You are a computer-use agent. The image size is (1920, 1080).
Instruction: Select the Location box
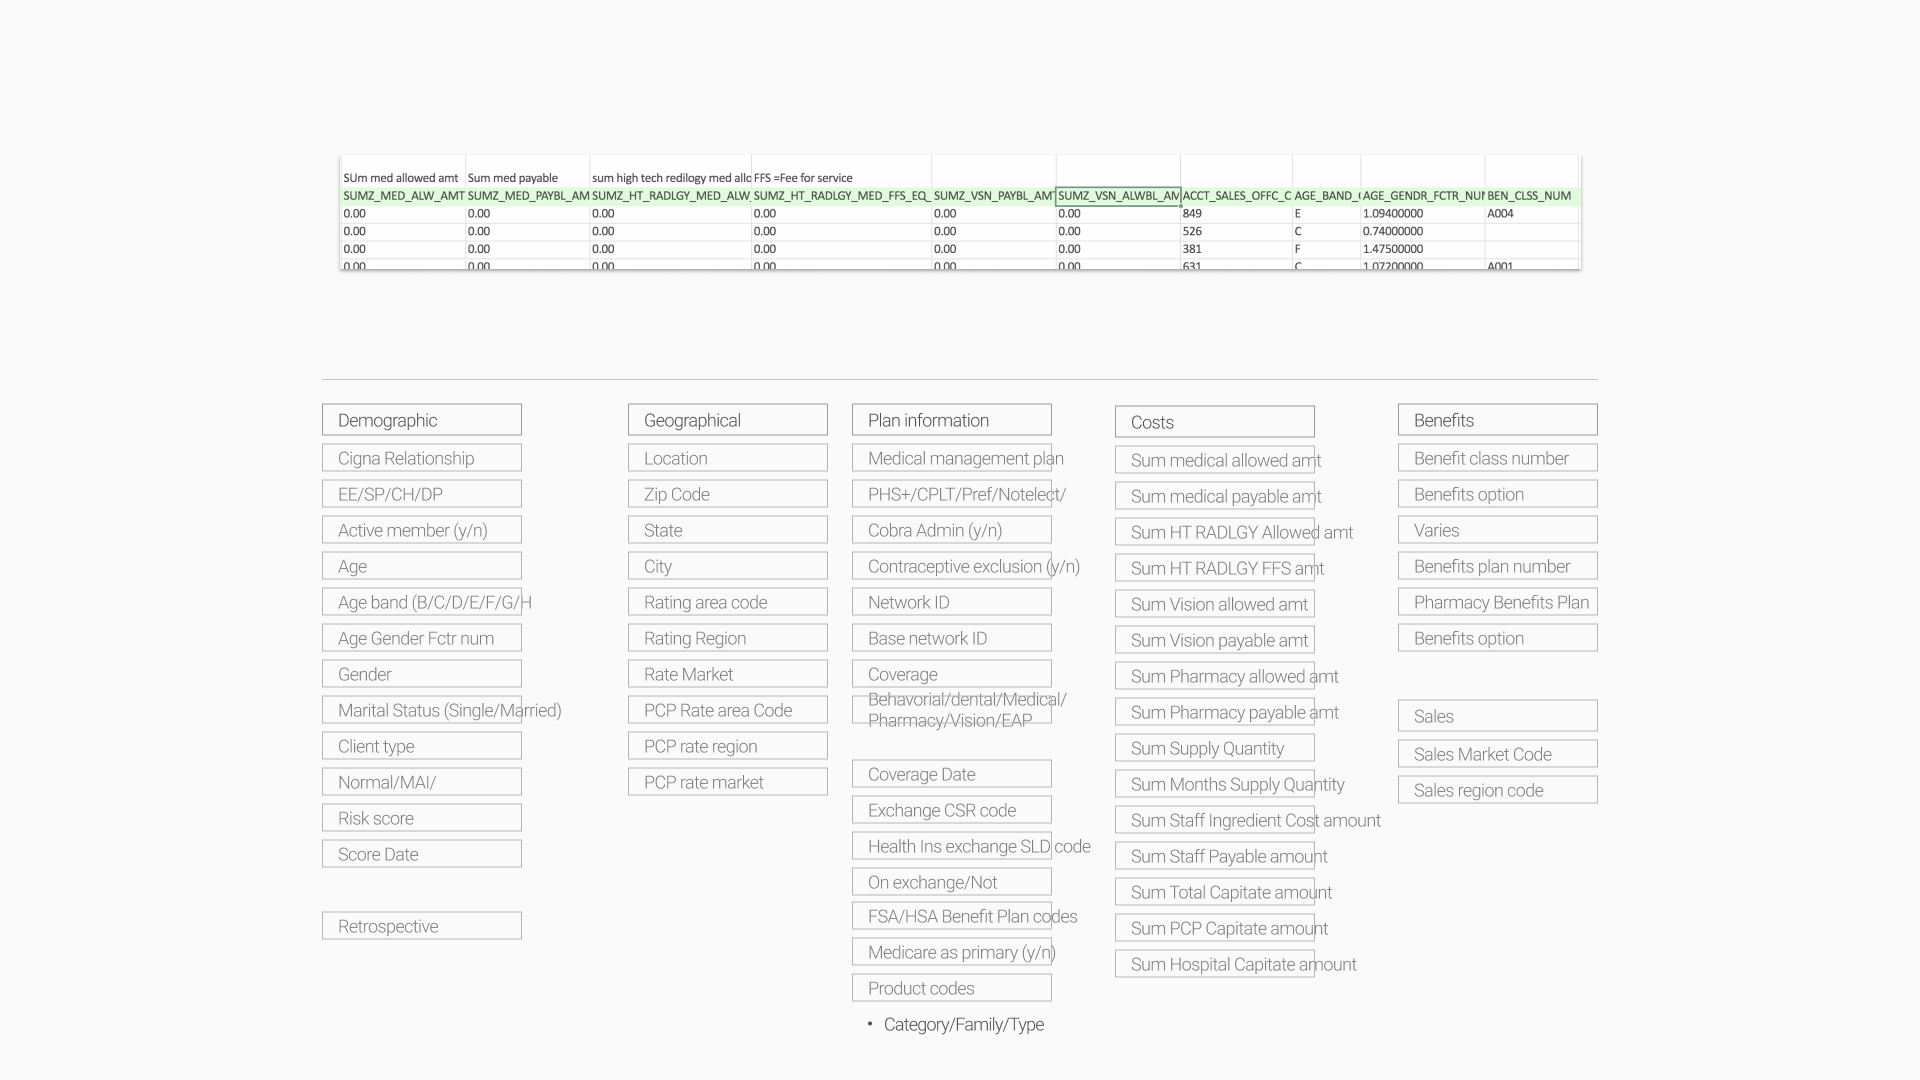point(728,458)
